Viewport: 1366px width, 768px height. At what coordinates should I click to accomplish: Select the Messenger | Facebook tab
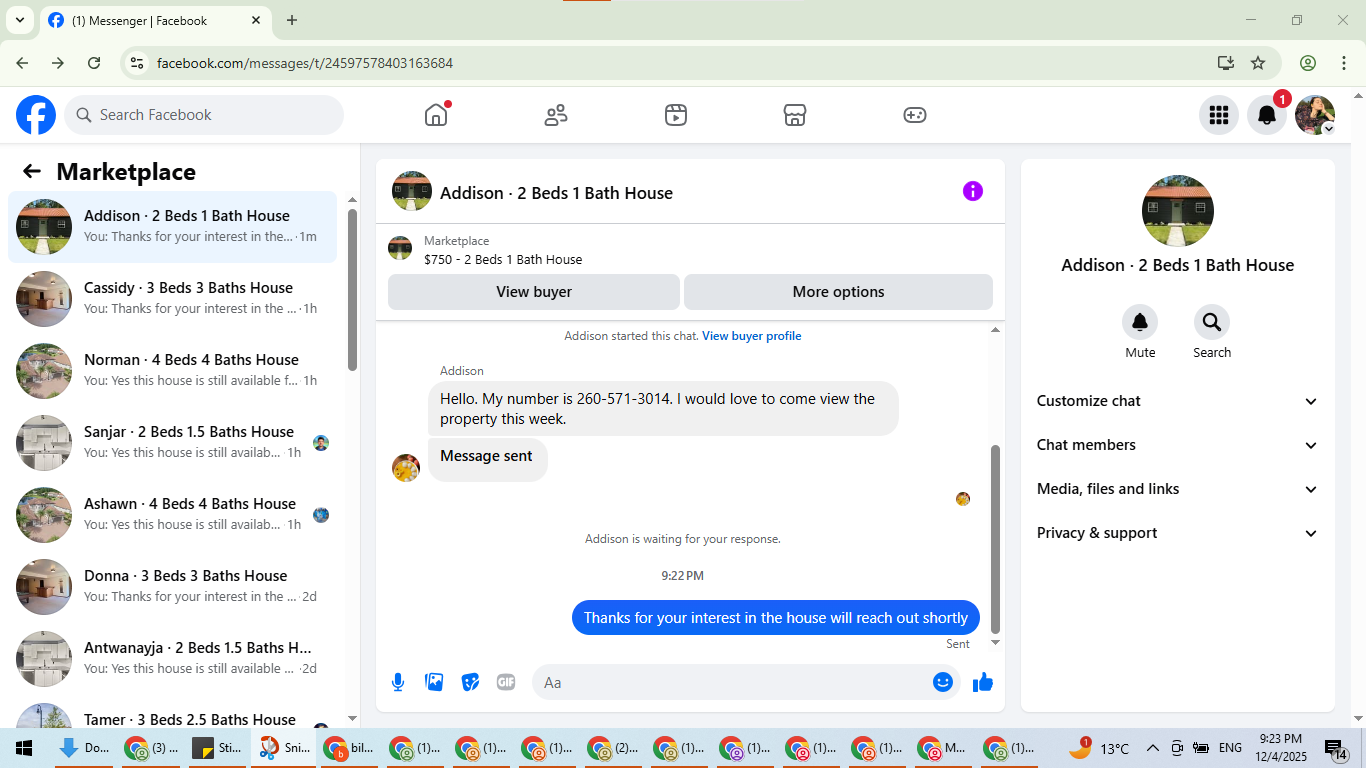pyautogui.click(x=153, y=20)
